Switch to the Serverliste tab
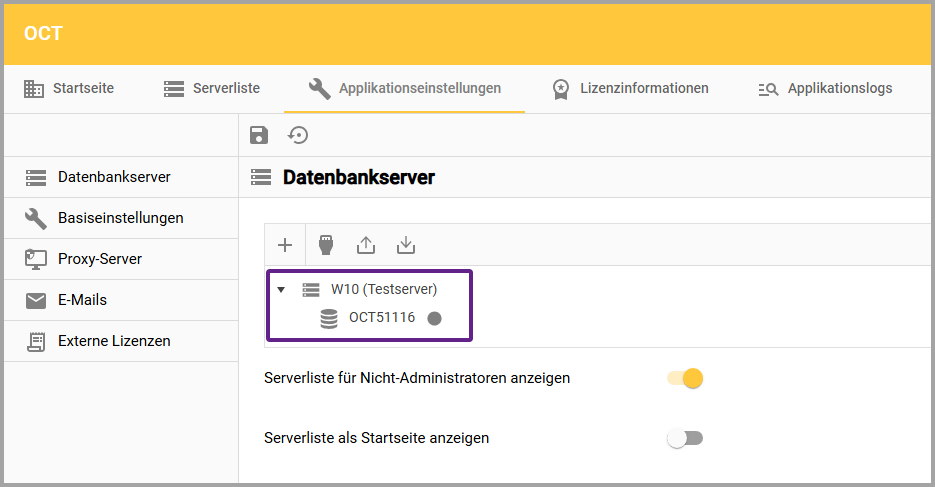Image resolution: width=935 pixels, height=487 pixels. coord(212,89)
